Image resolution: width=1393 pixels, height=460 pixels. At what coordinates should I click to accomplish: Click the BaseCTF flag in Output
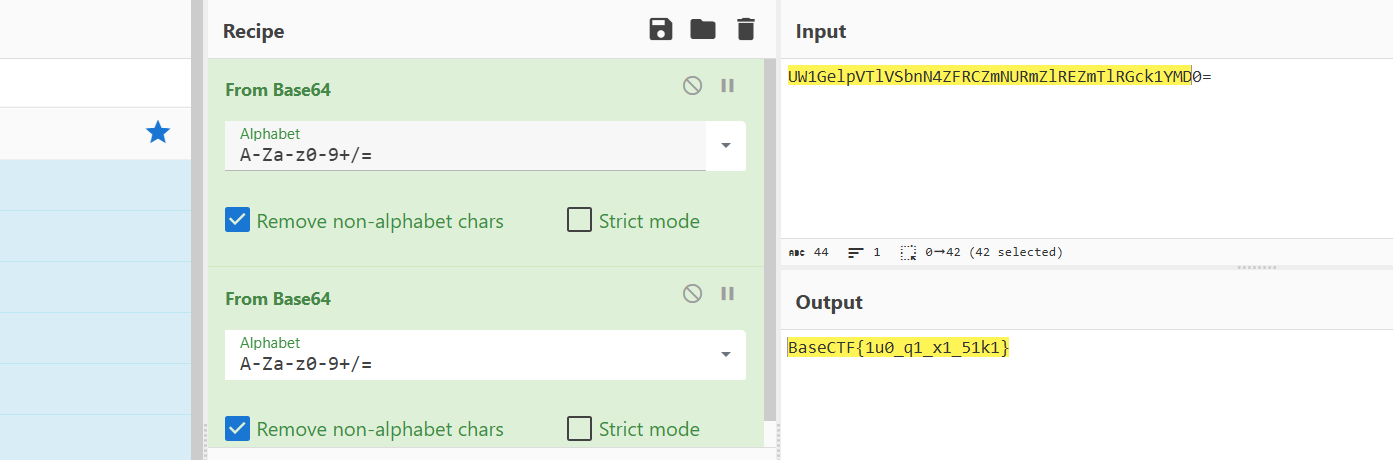[x=898, y=348]
